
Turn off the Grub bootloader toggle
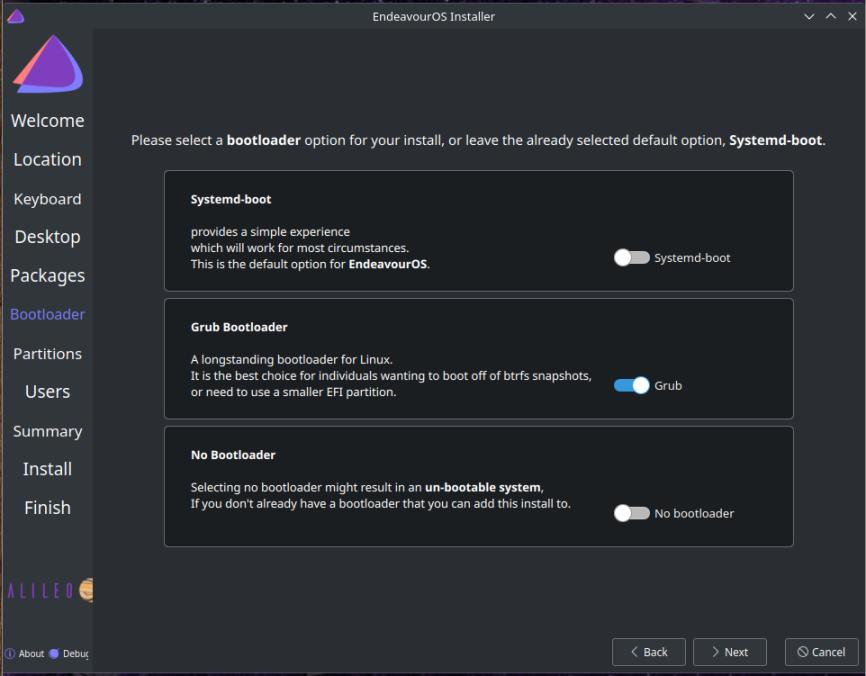(631, 385)
